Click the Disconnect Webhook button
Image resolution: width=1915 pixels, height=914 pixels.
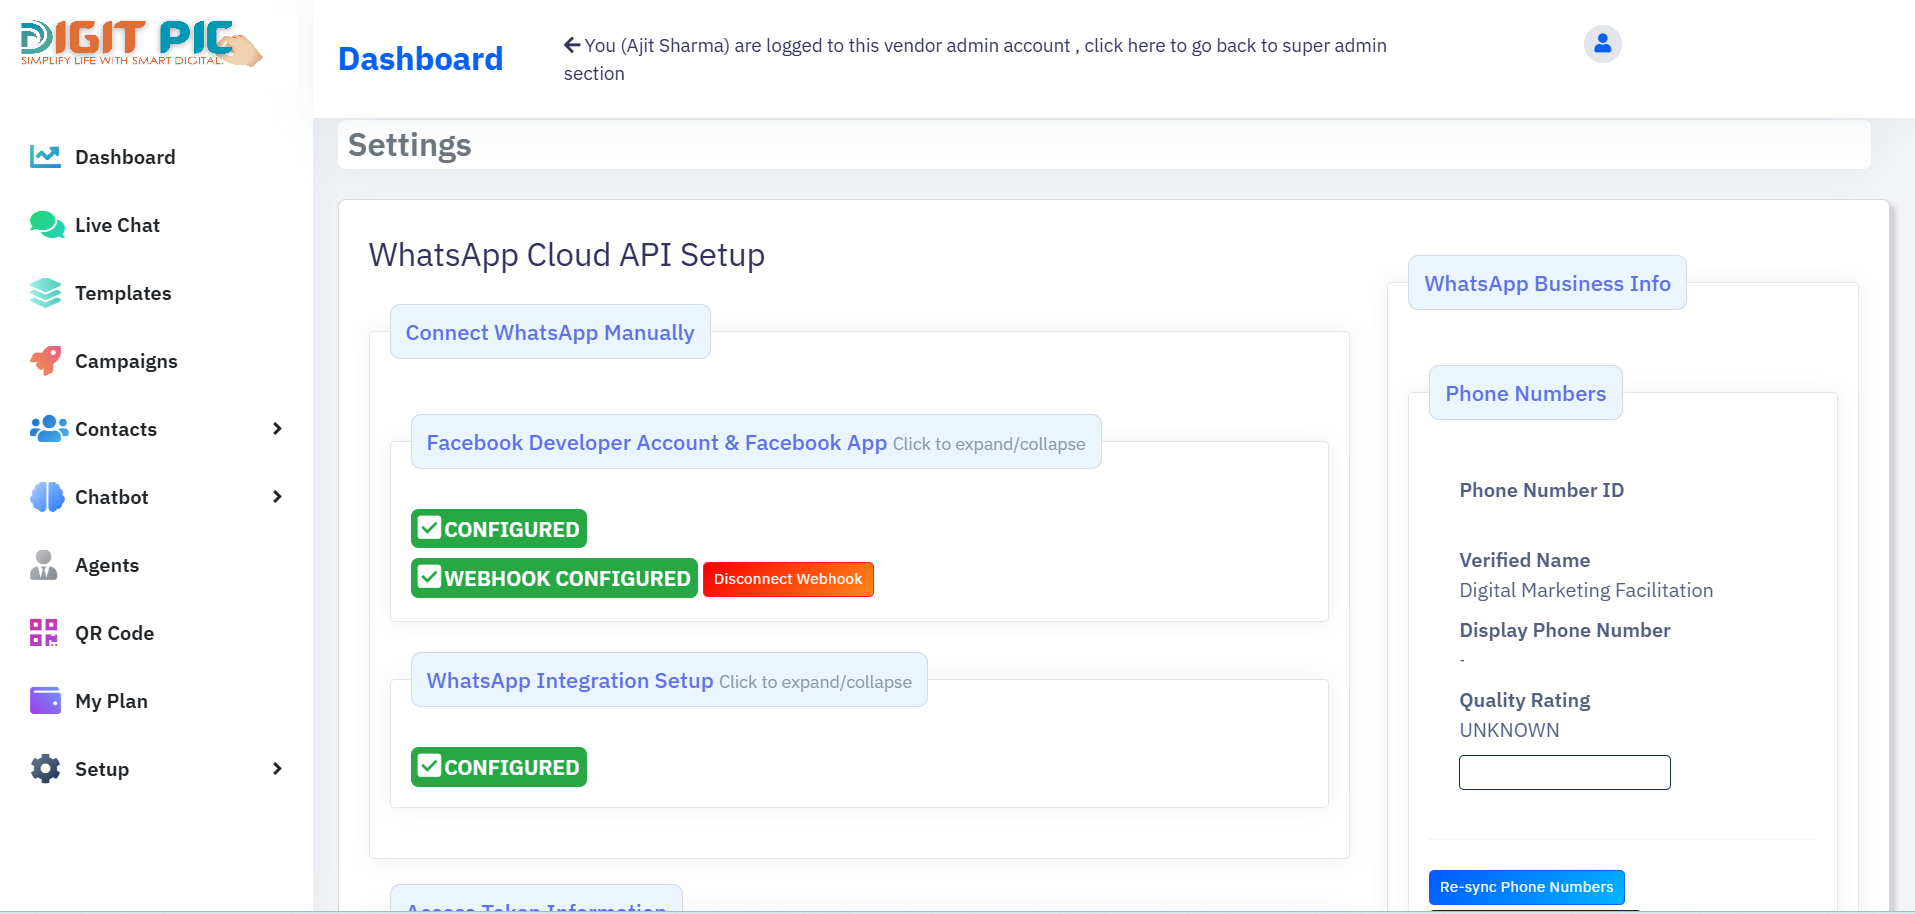[788, 580]
